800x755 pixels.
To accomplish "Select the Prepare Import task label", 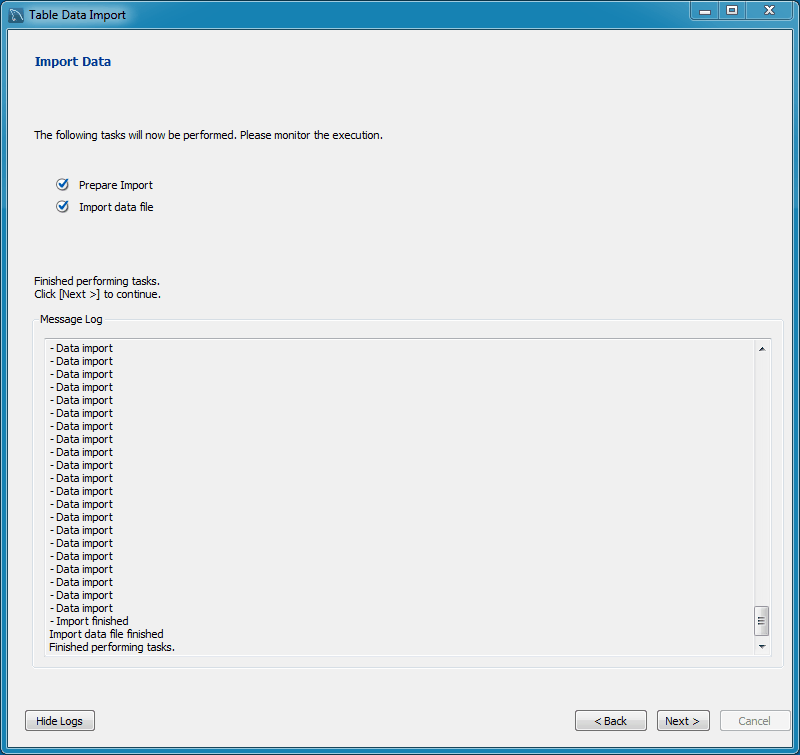I will pos(115,185).
